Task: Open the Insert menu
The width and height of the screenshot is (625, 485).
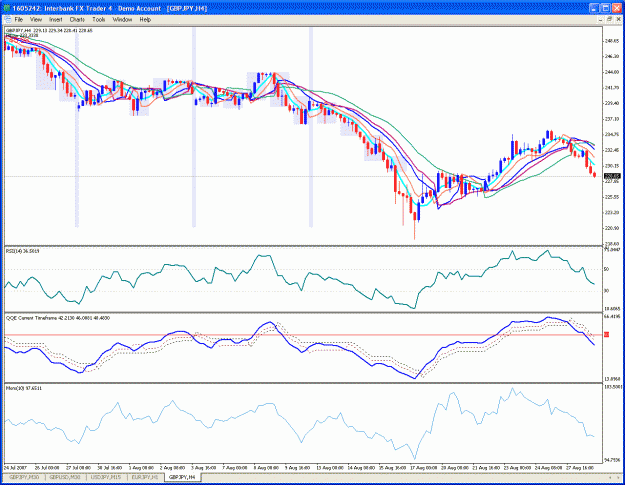Action: coord(55,19)
